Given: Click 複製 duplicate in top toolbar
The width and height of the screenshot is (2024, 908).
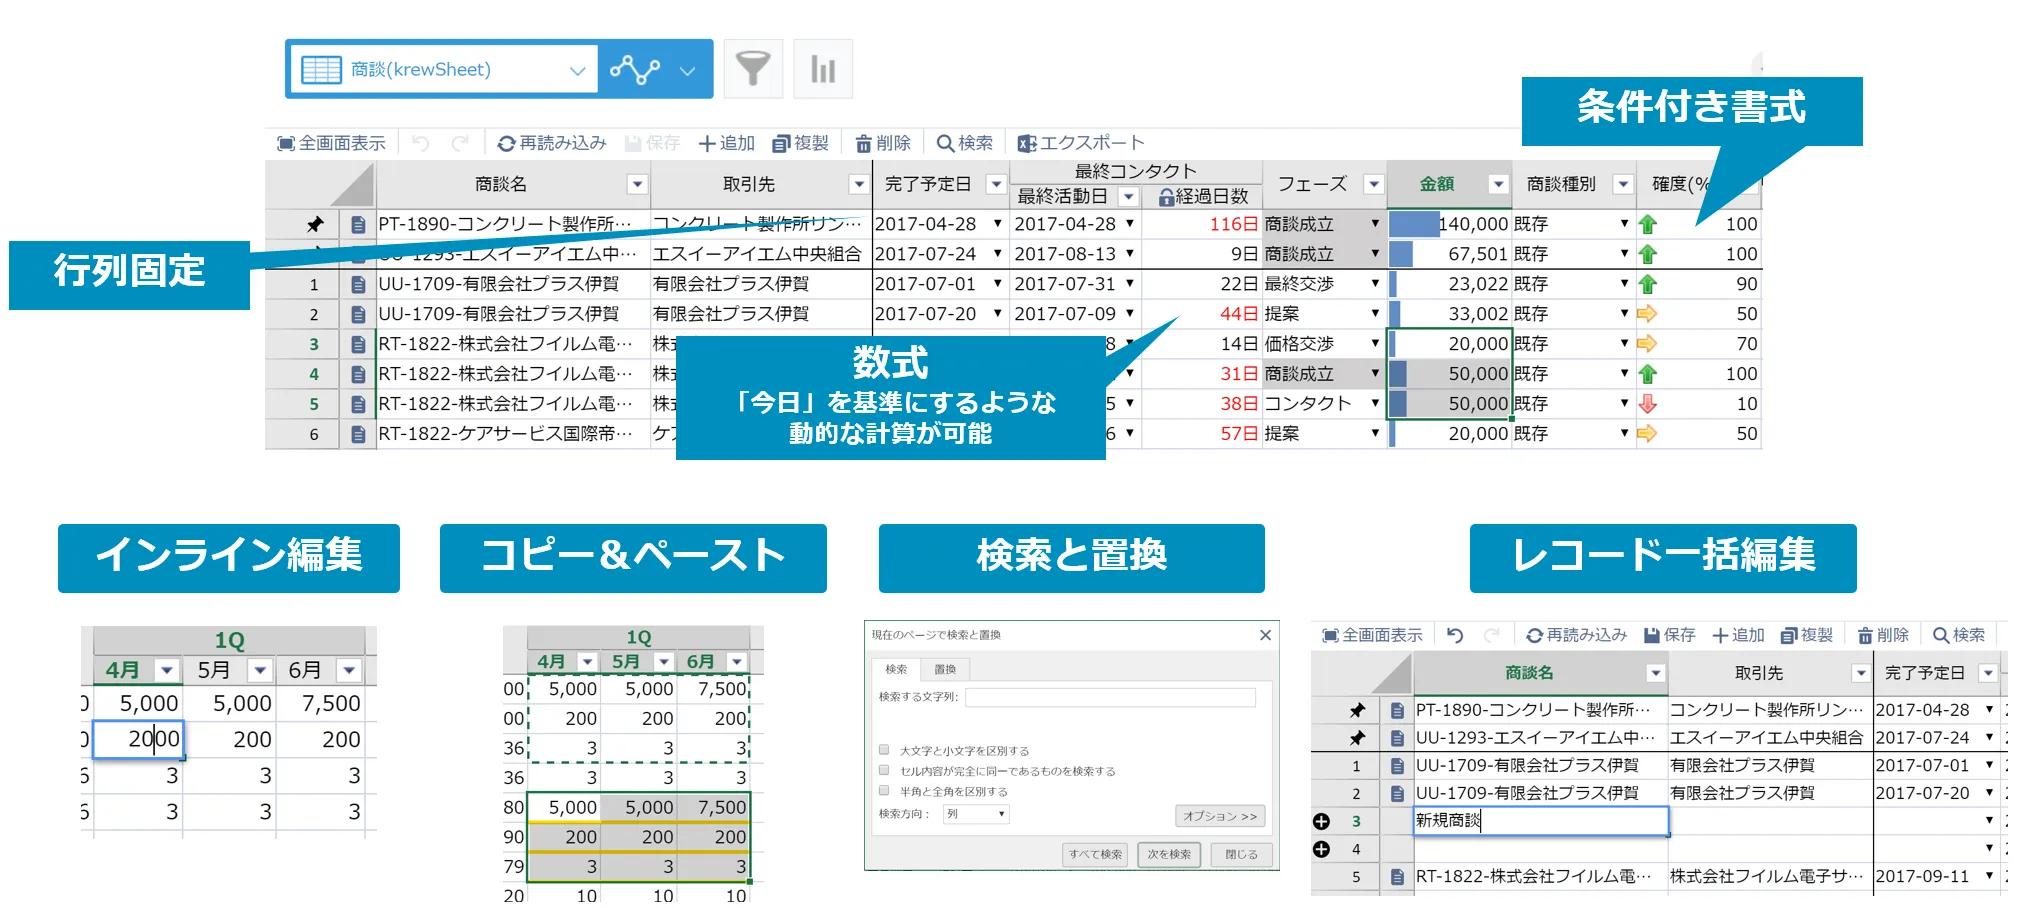Looking at the screenshot, I should (800, 143).
